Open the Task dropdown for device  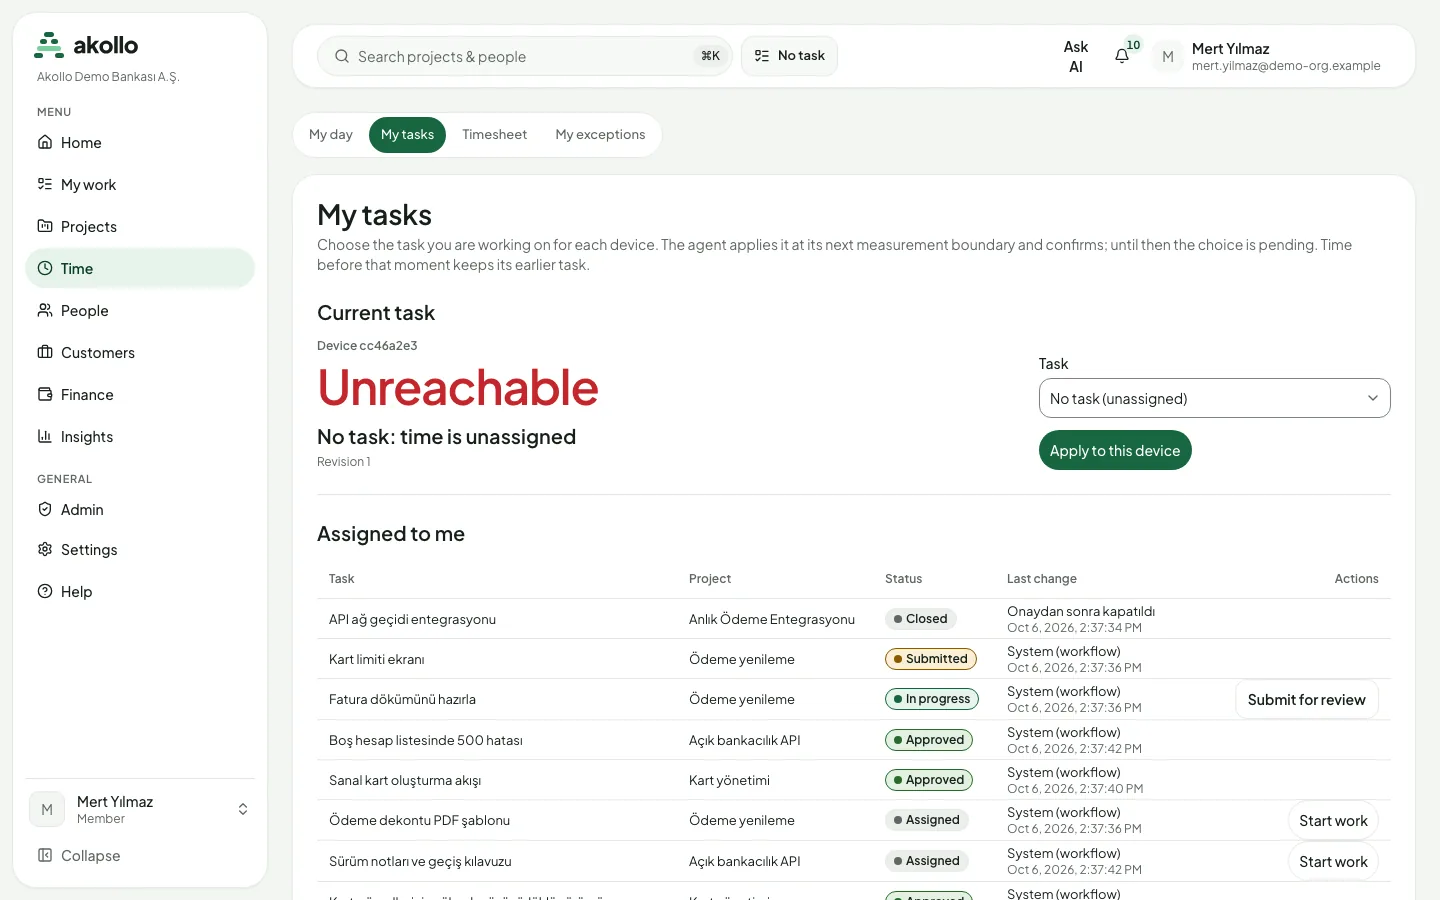click(x=1214, y=398)
